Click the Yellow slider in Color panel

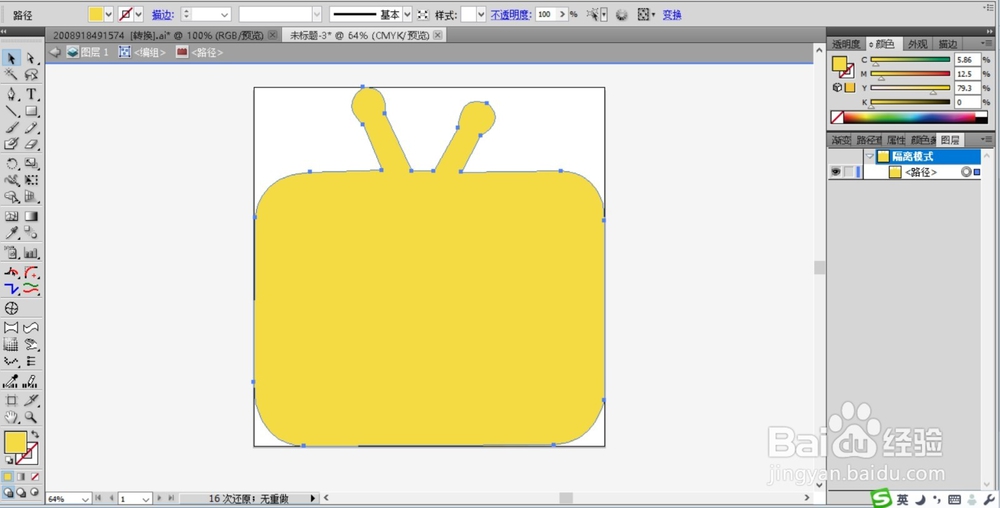910,89
